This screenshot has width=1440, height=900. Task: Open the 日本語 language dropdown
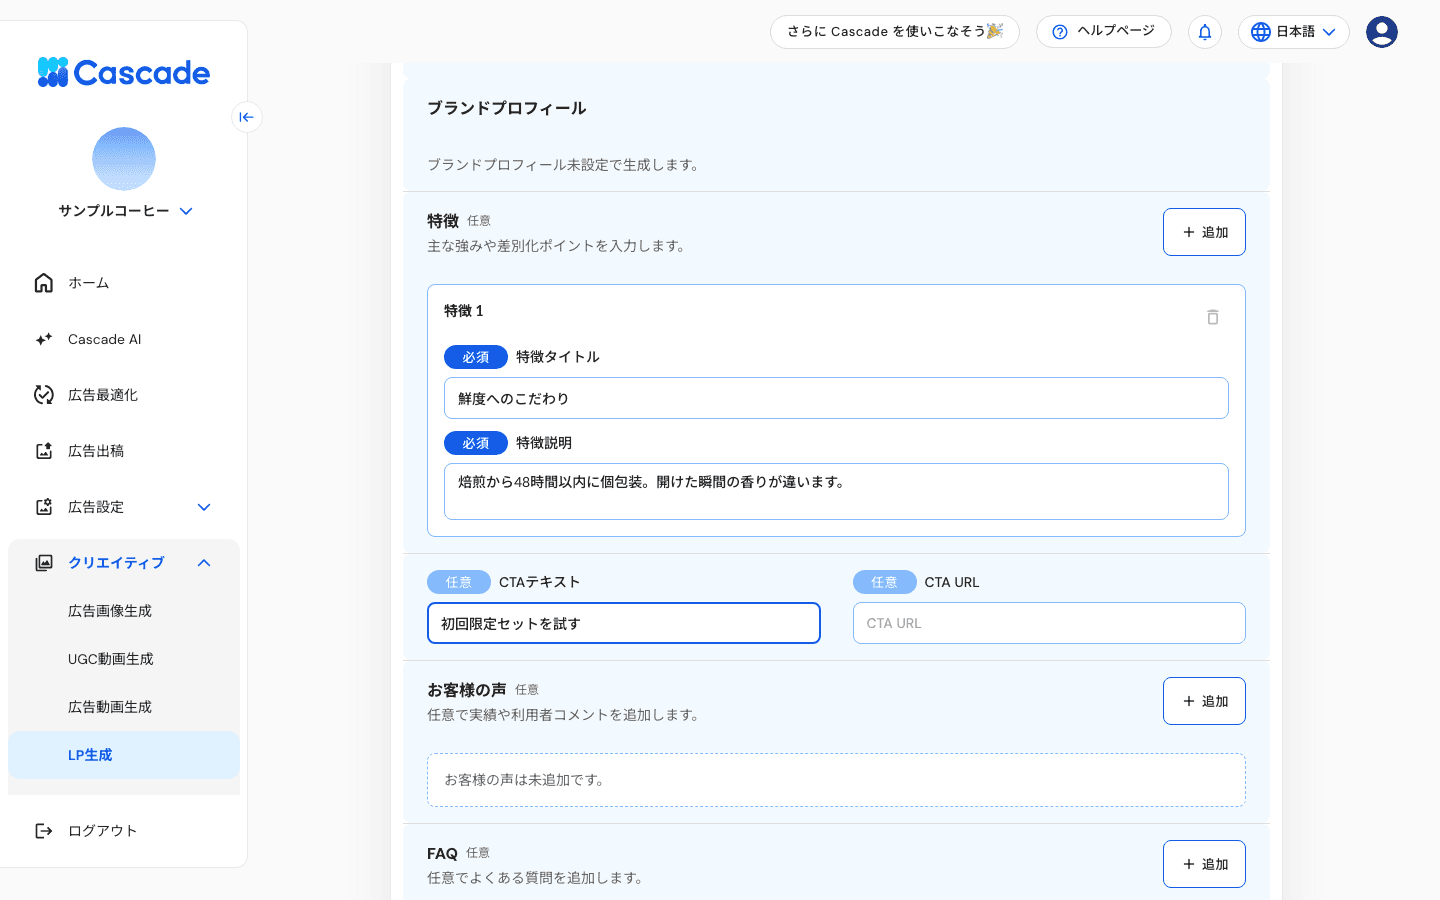click(x=1294, y=32)
